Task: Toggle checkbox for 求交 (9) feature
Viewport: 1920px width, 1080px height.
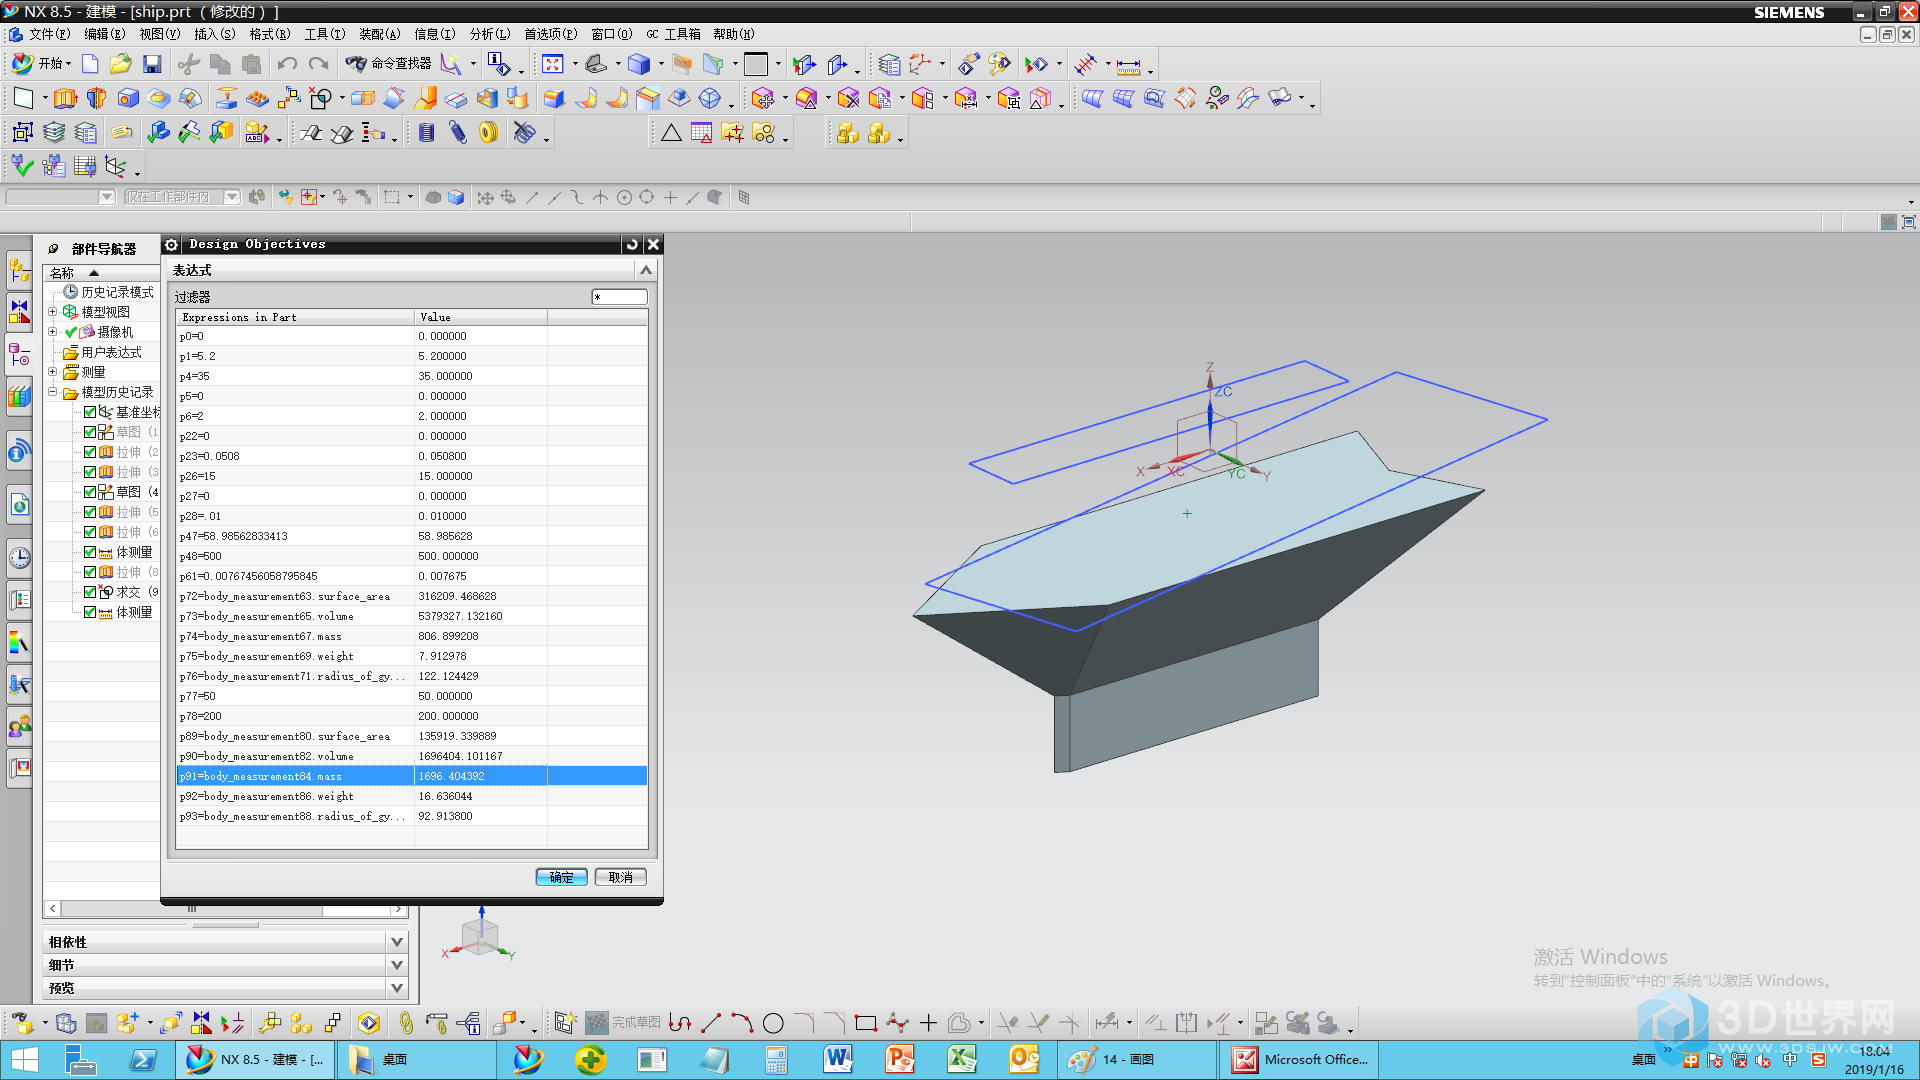Action: click(x=90, y=592)
